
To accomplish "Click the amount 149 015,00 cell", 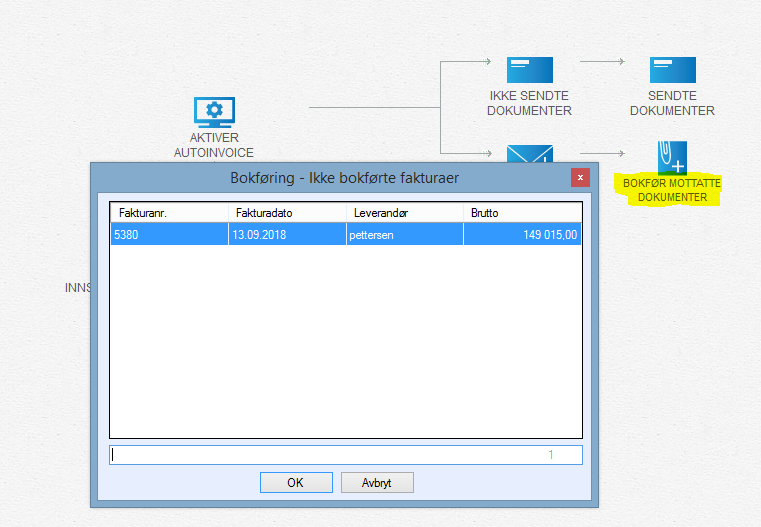I will tap(522, 234).
